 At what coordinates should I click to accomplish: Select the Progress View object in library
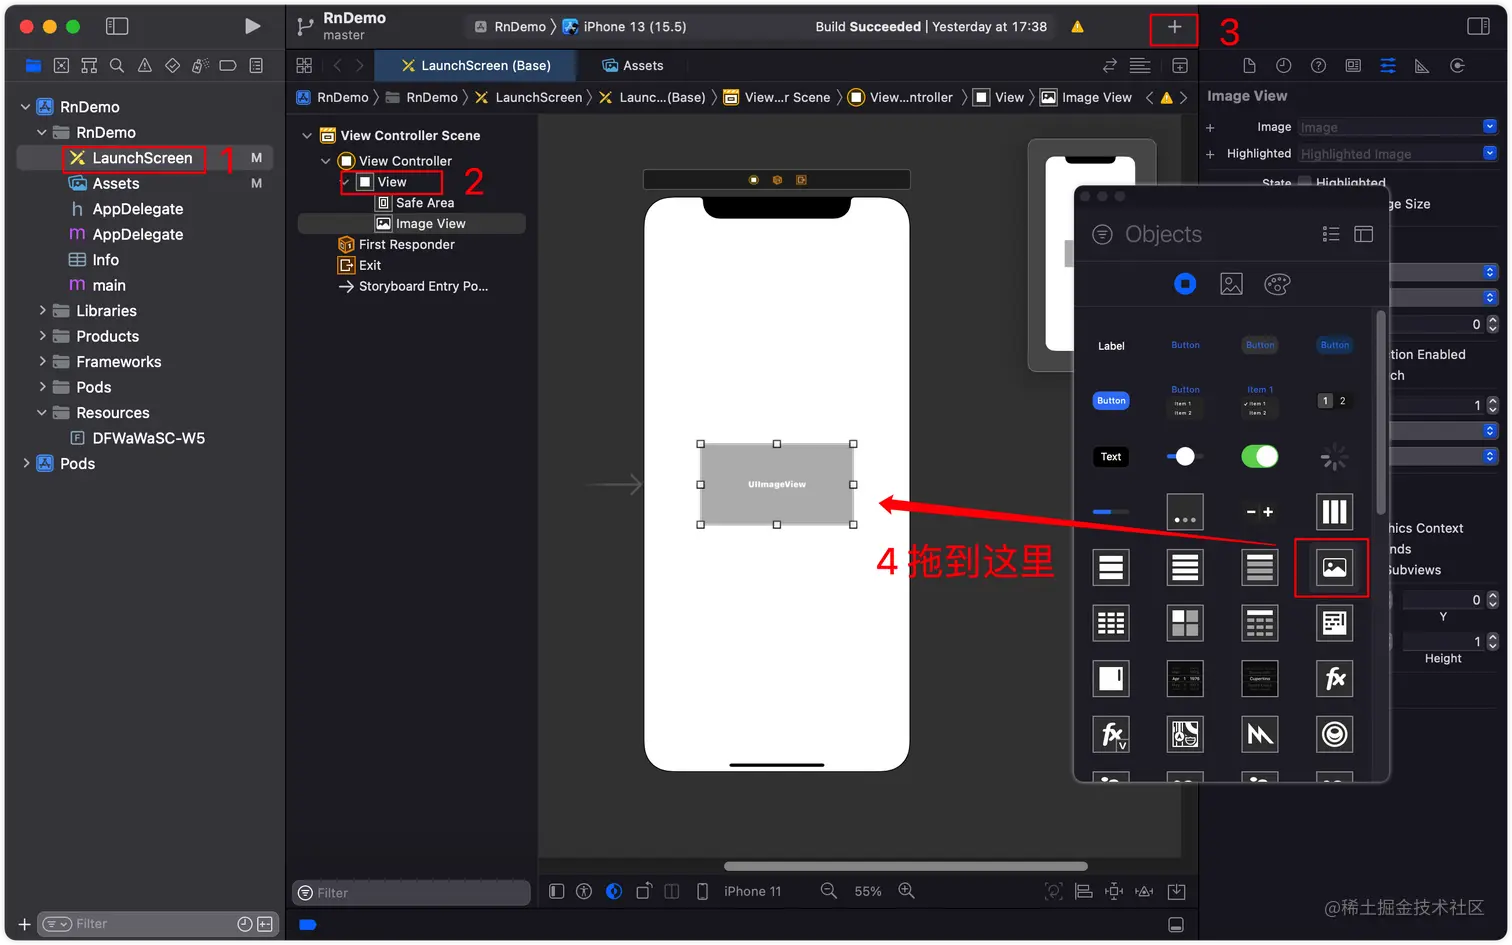click(1111, 512)
